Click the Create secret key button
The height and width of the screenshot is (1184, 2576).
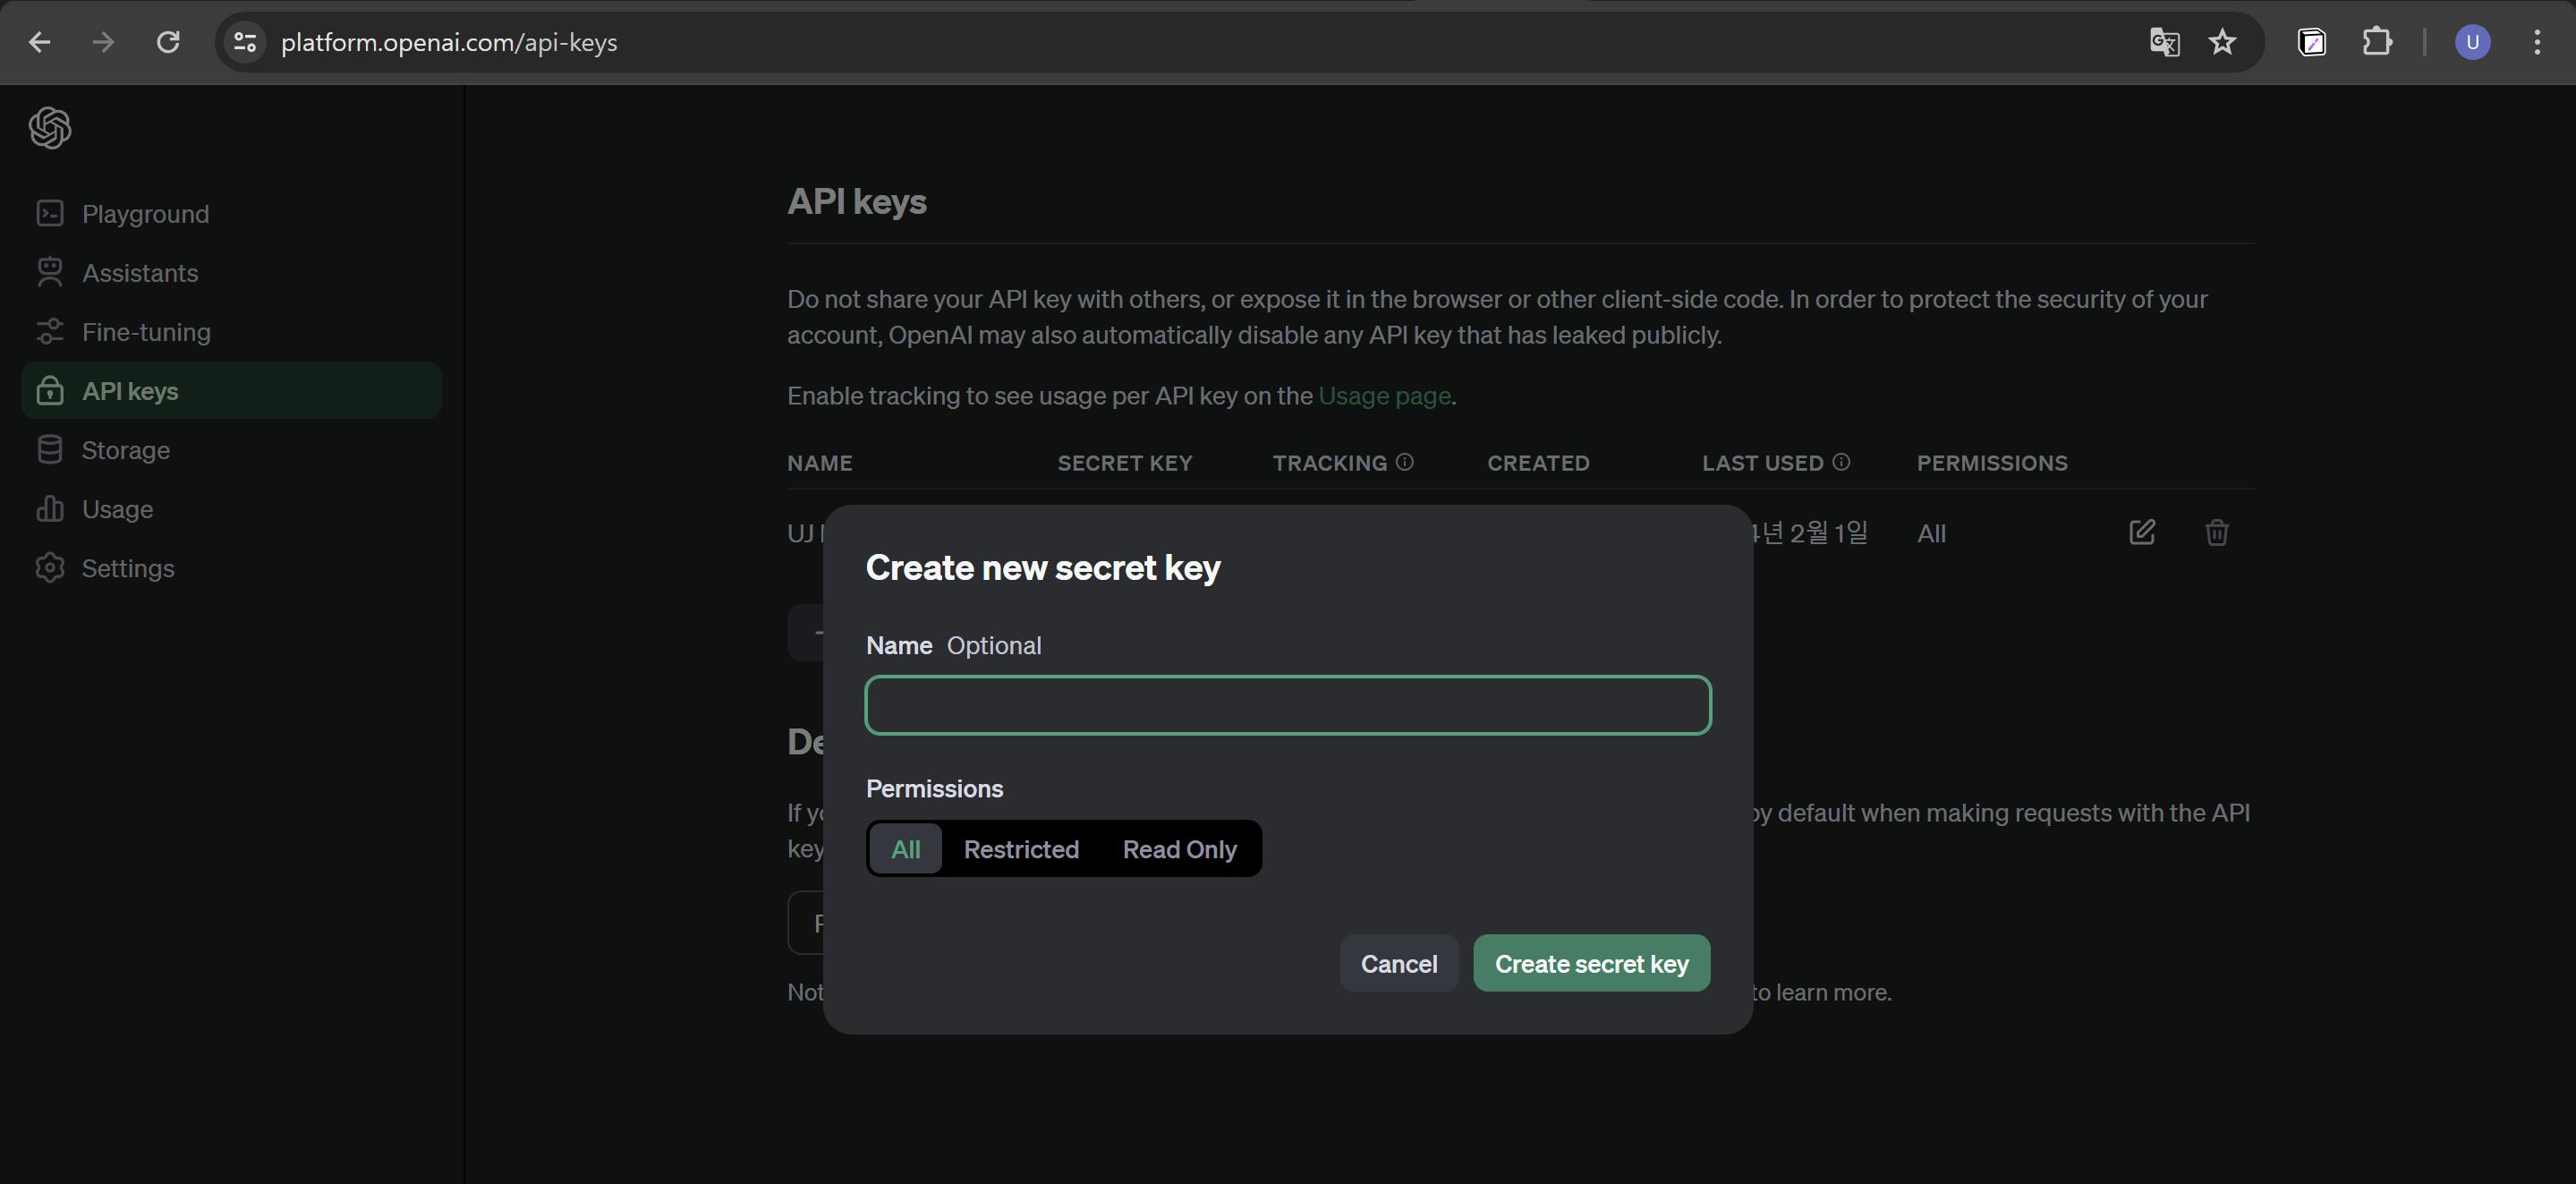1591,964
